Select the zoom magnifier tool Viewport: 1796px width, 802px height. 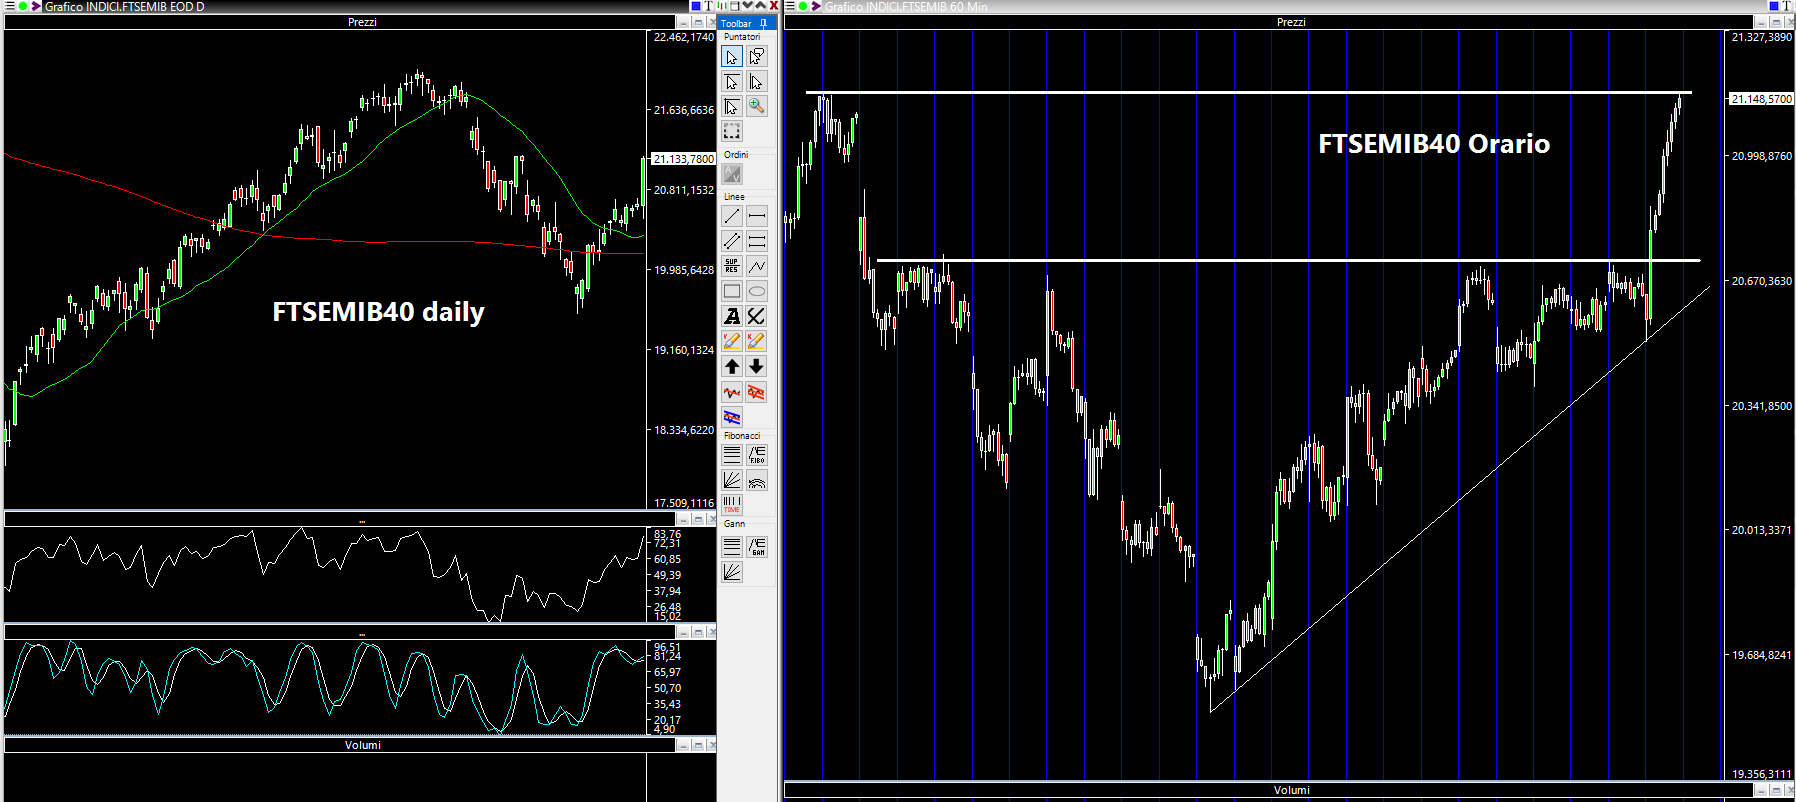[757, 106]
